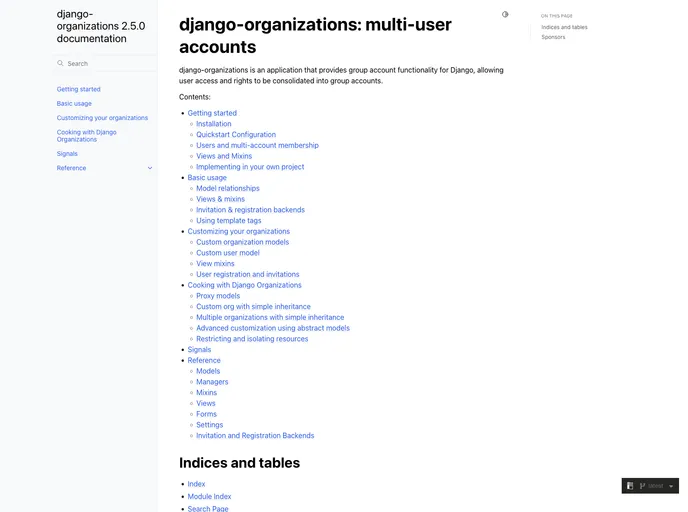Open the latest version dropdown arrow

click(671, 486)
